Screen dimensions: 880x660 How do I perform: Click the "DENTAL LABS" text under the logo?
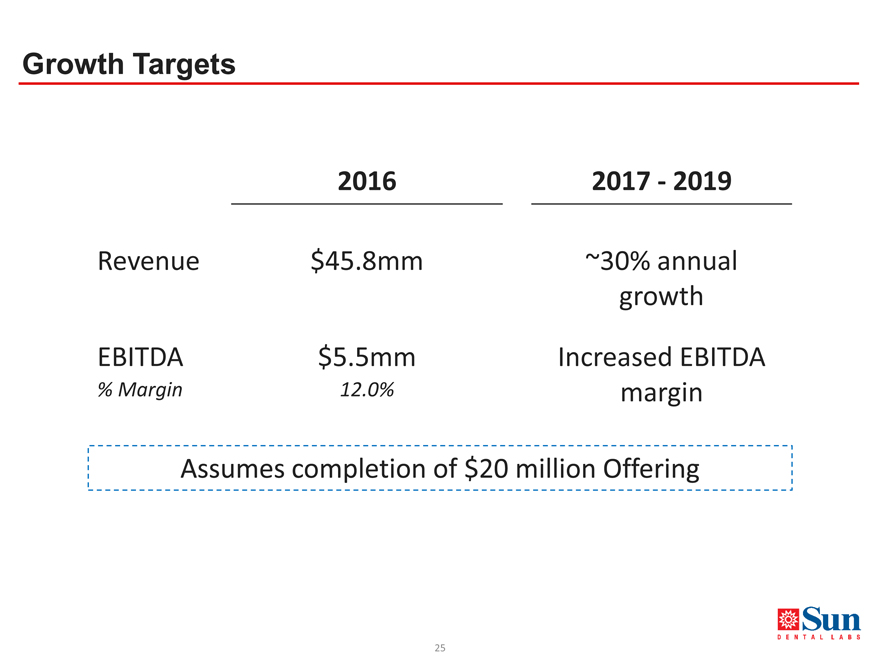coord(818,637)
